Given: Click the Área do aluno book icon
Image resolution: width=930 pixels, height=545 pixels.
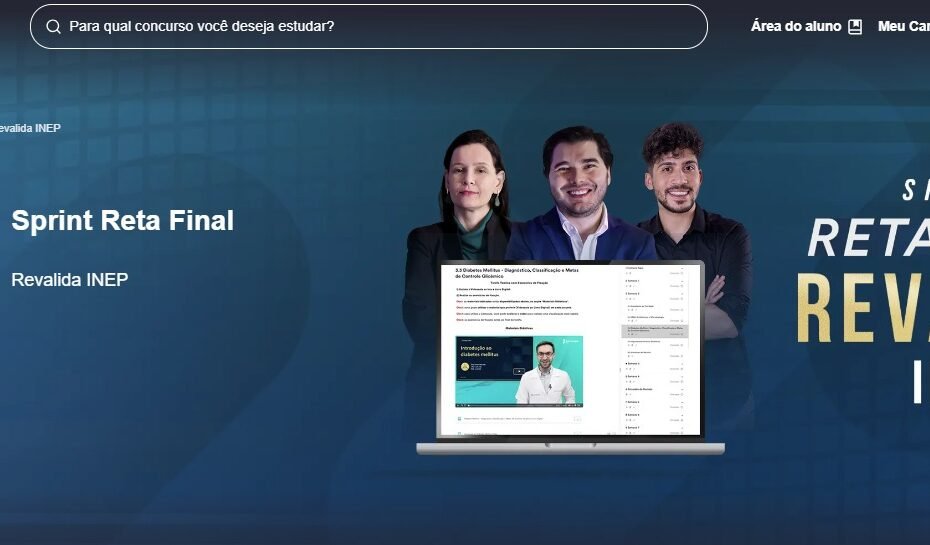Looking at the screenshot, I should pos(855,27).
